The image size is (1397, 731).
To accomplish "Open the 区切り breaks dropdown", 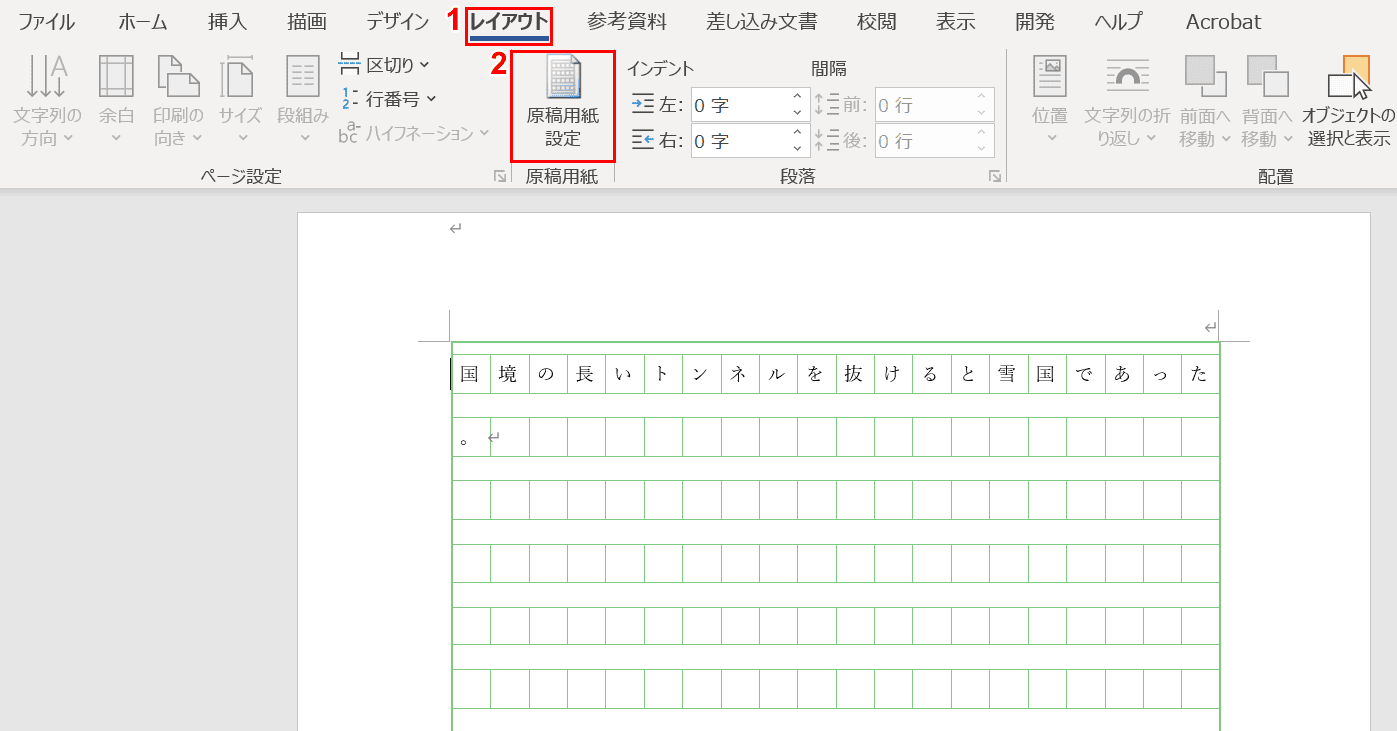I will [x=384, y=65].
